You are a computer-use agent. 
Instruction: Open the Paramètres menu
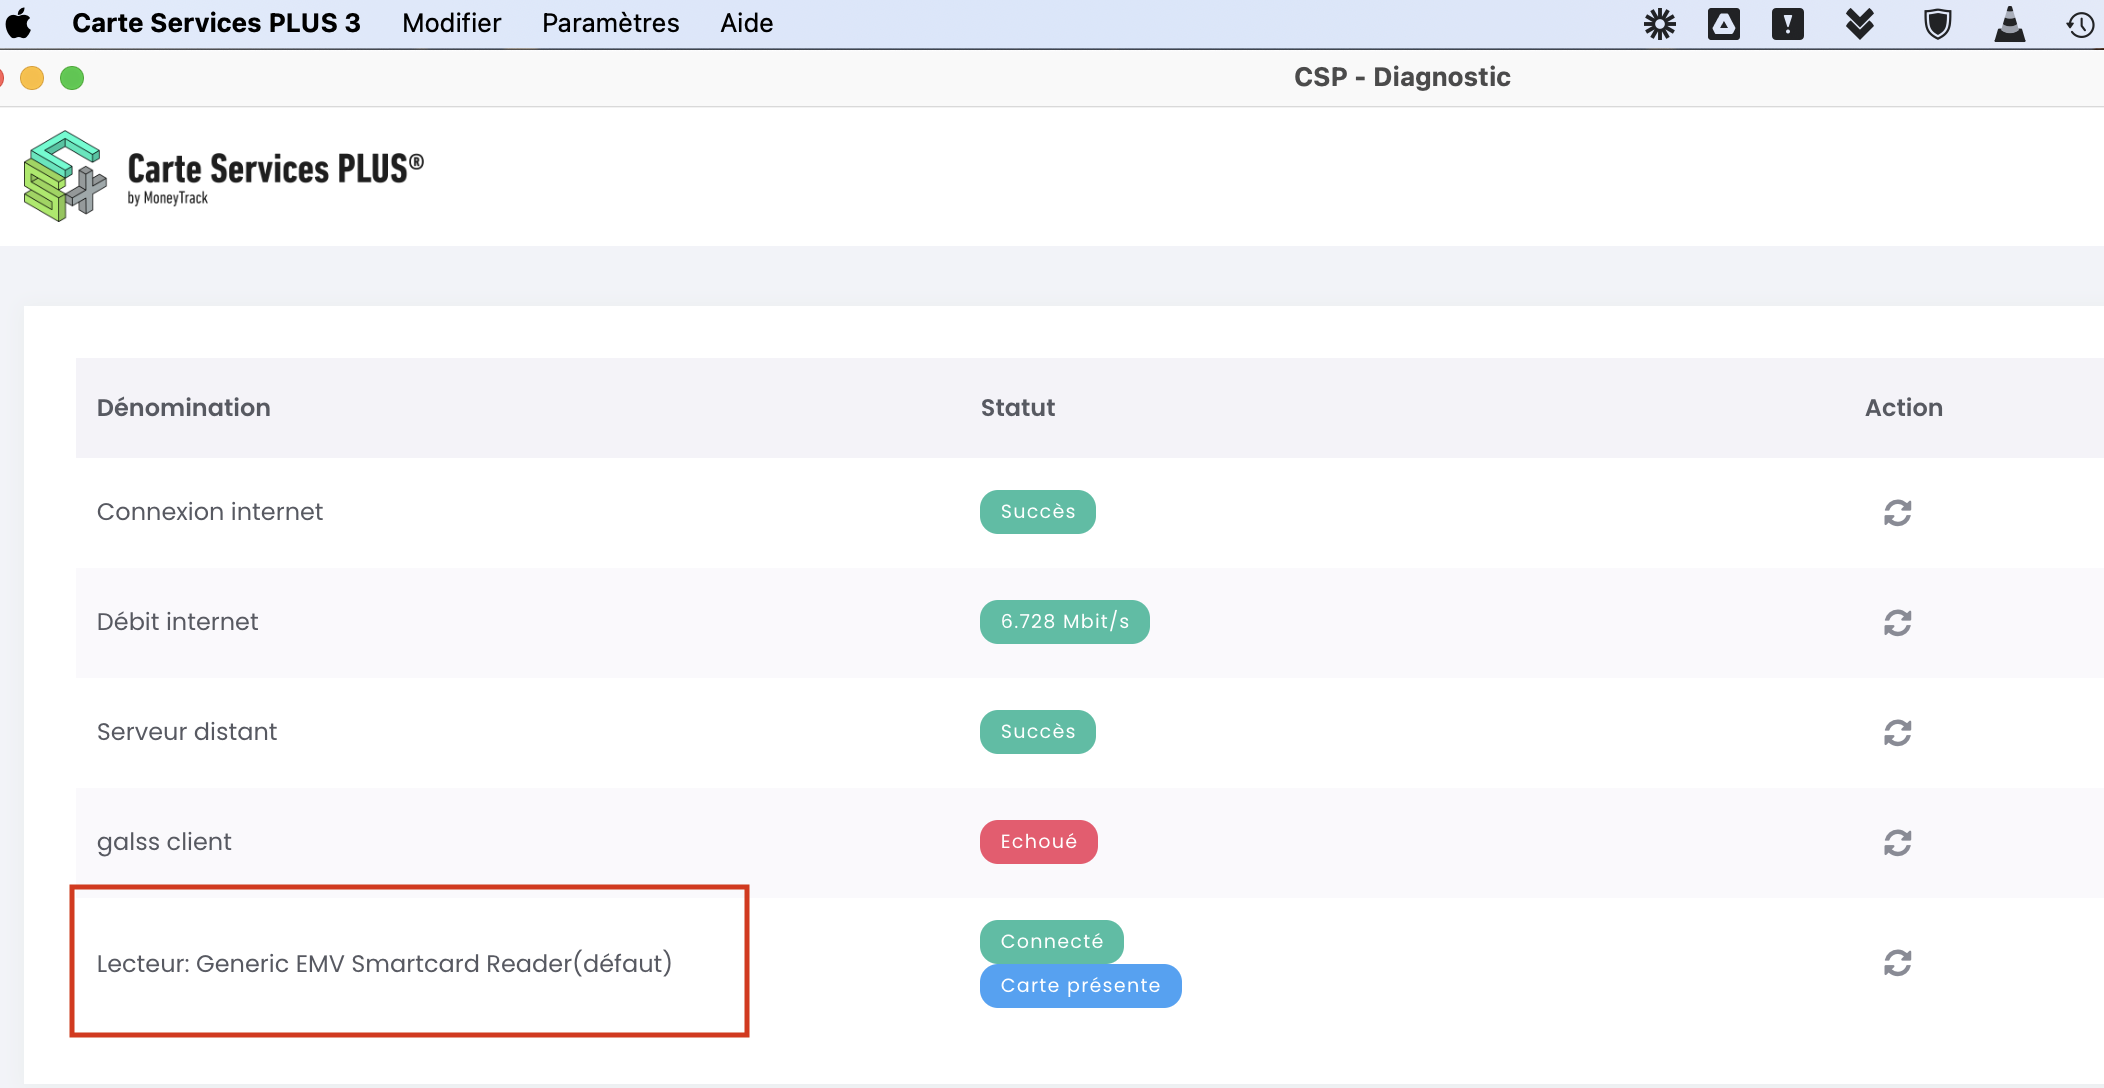pos(610,23)
